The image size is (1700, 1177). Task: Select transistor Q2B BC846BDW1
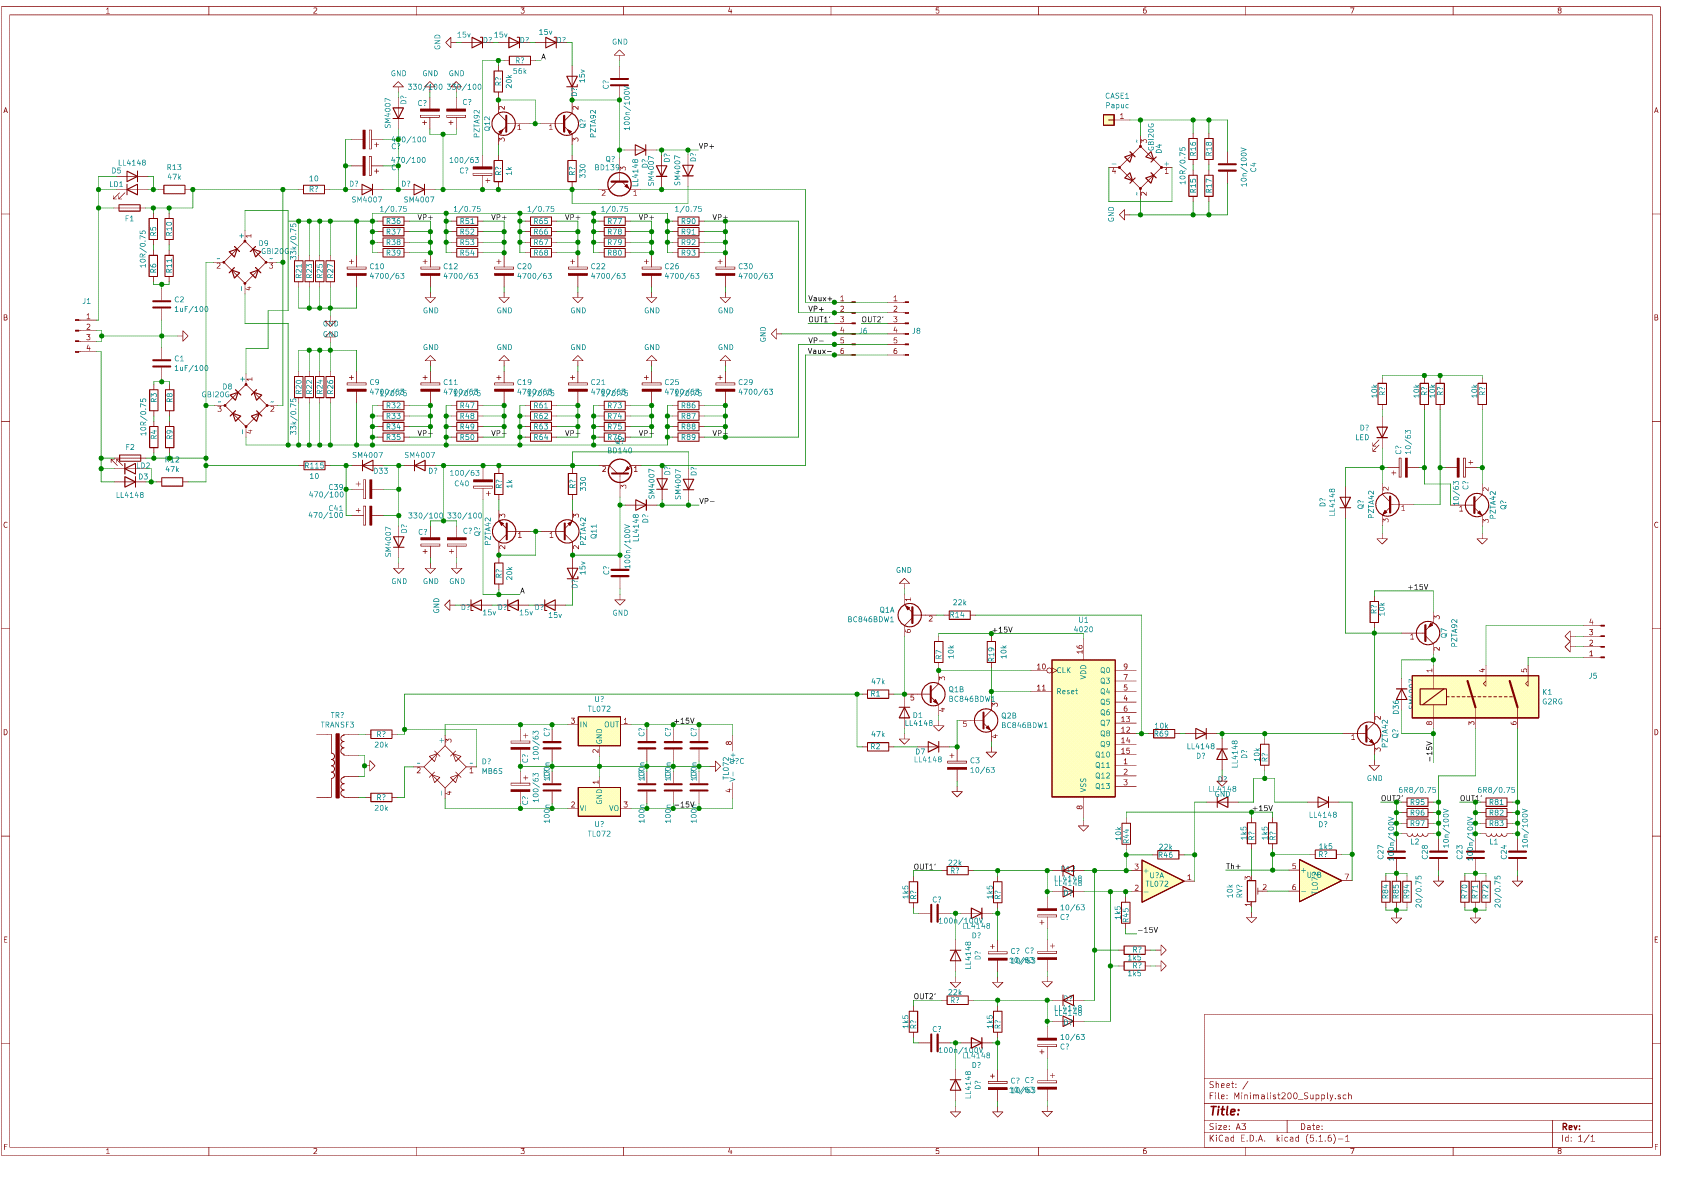[x=985, y=719]
